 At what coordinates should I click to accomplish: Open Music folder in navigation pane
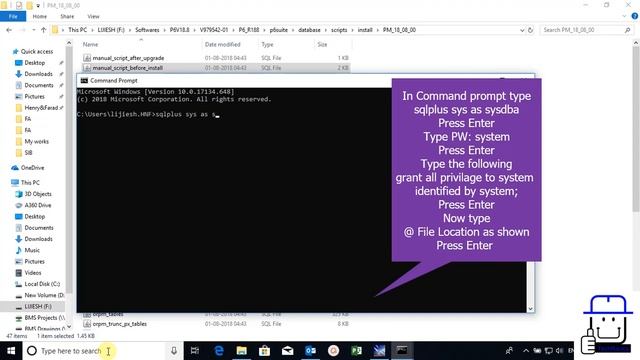click(32, 250)
